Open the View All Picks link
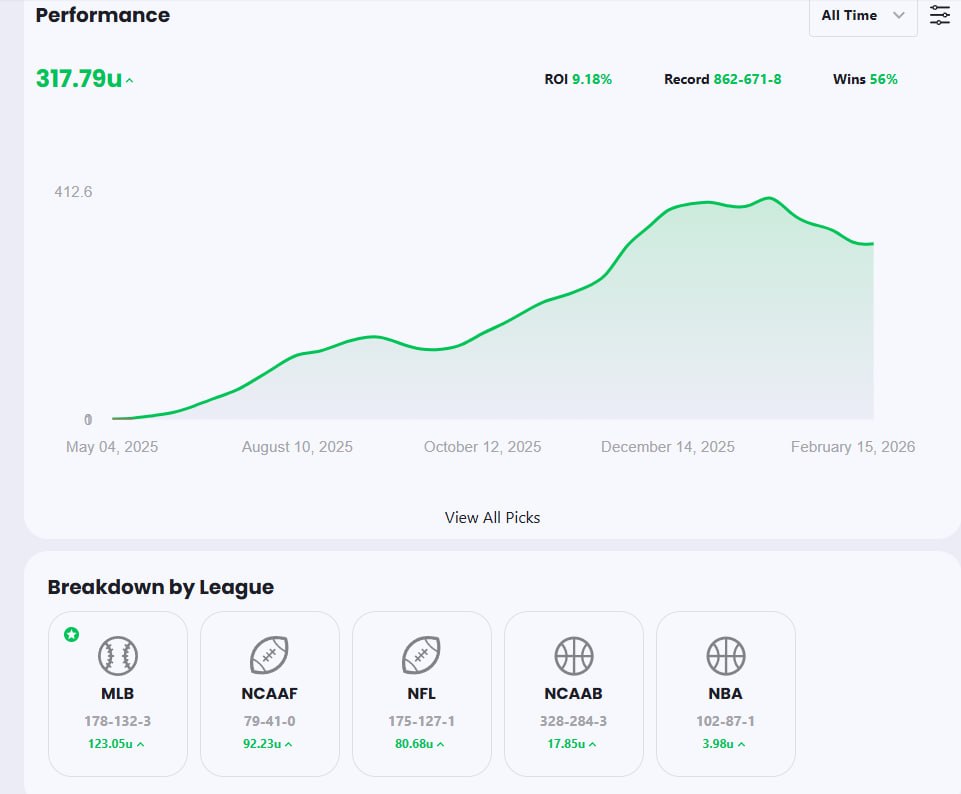This screenshot has width=961, height=794. (492, 518)
